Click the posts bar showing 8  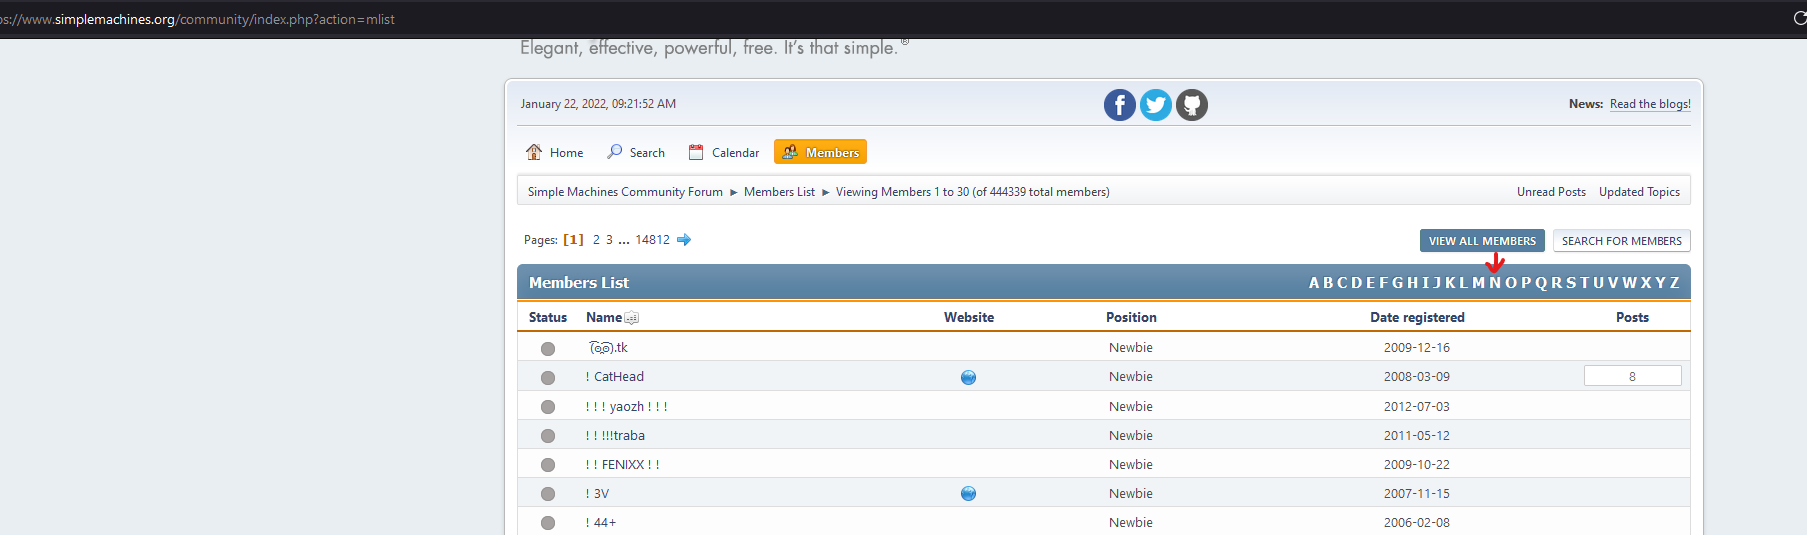1633,376
